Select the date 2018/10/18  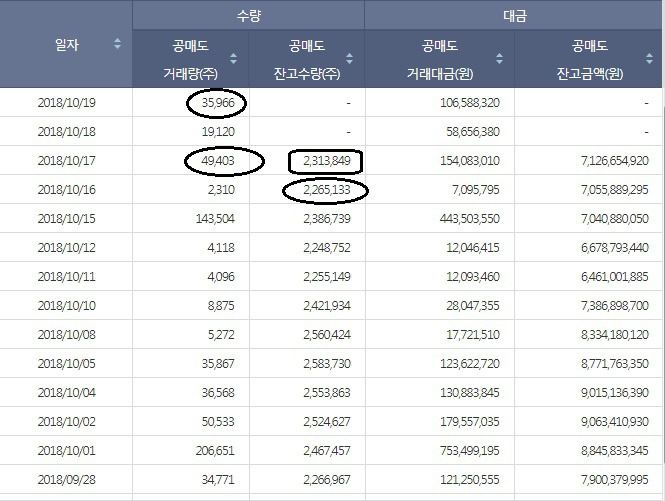coord(67,132)
